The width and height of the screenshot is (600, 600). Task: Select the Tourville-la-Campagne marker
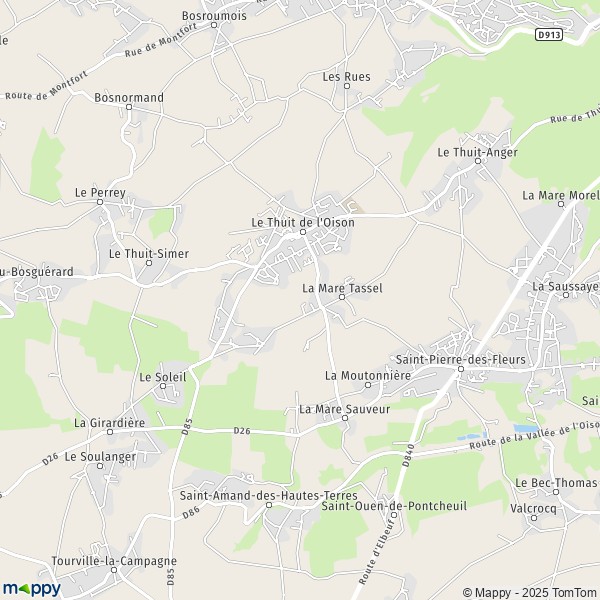pyautogui.click(x=114, y=570)
